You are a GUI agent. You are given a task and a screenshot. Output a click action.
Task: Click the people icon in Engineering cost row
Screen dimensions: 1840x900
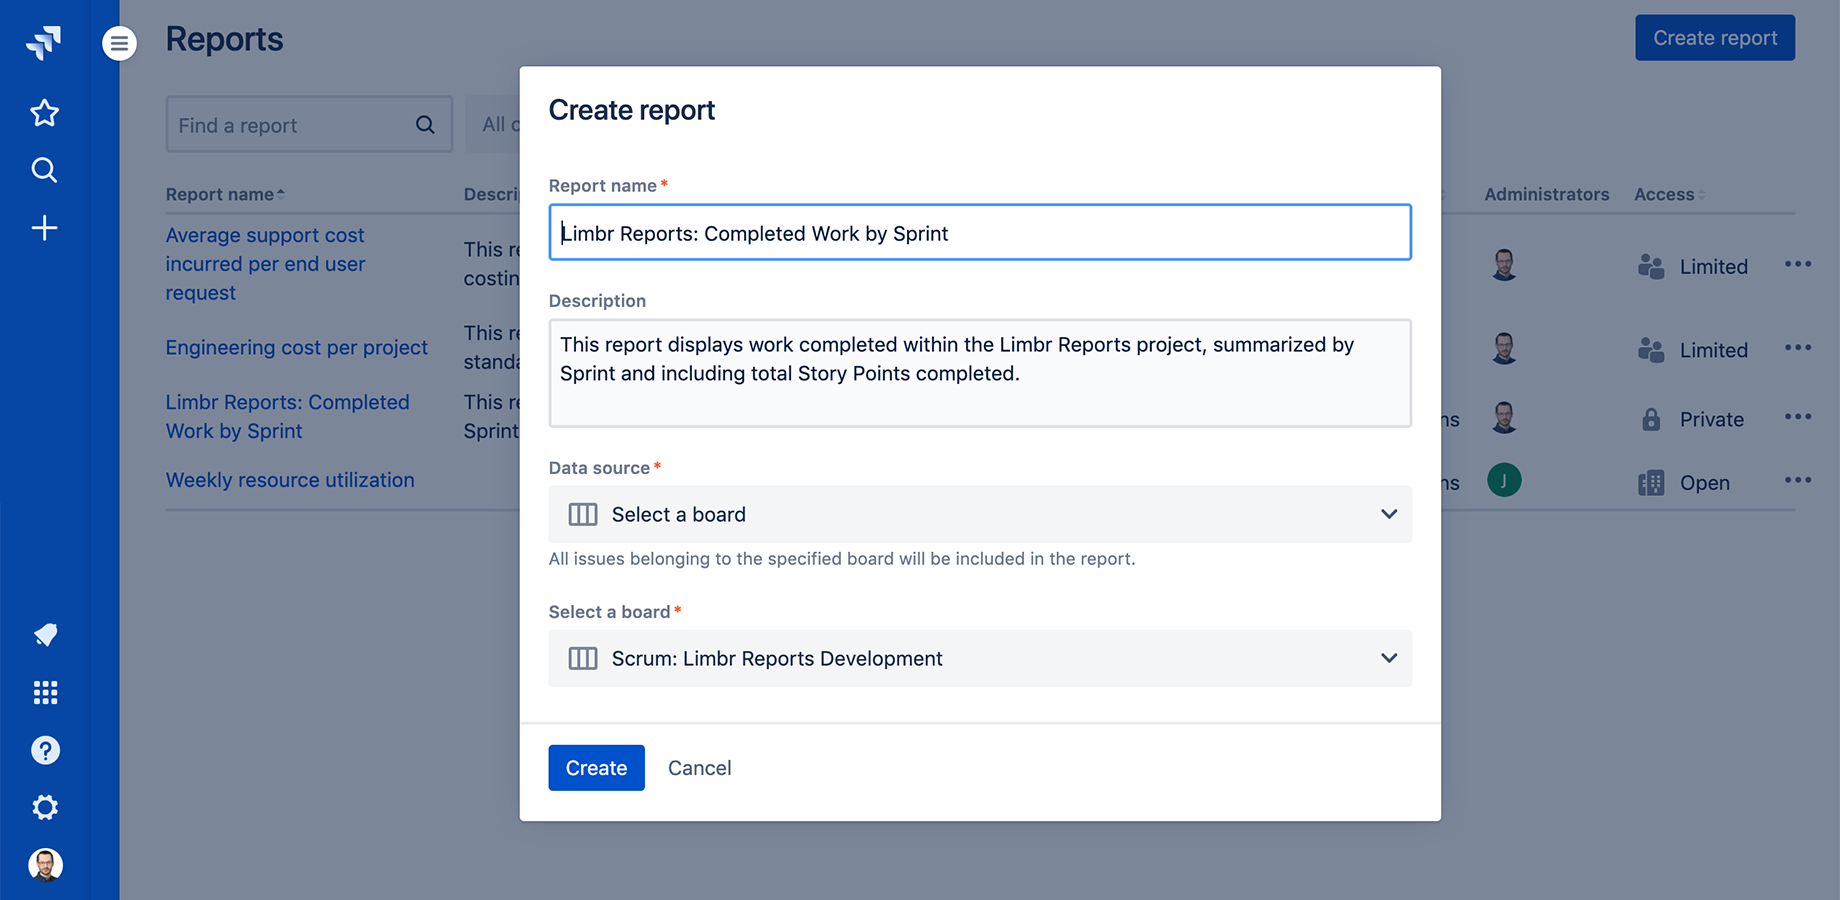[1651, 350]
